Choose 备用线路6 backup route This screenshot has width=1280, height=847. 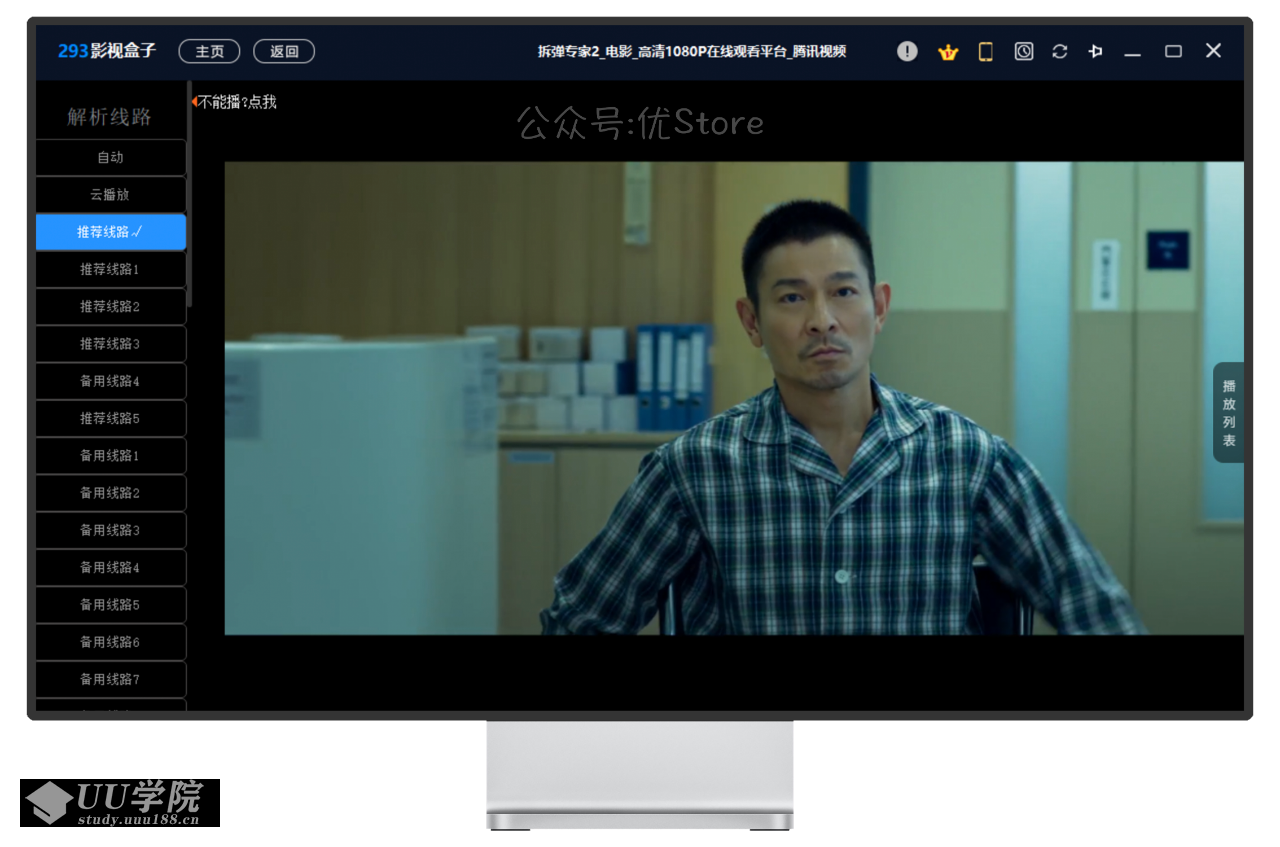(x=111, y=642)
